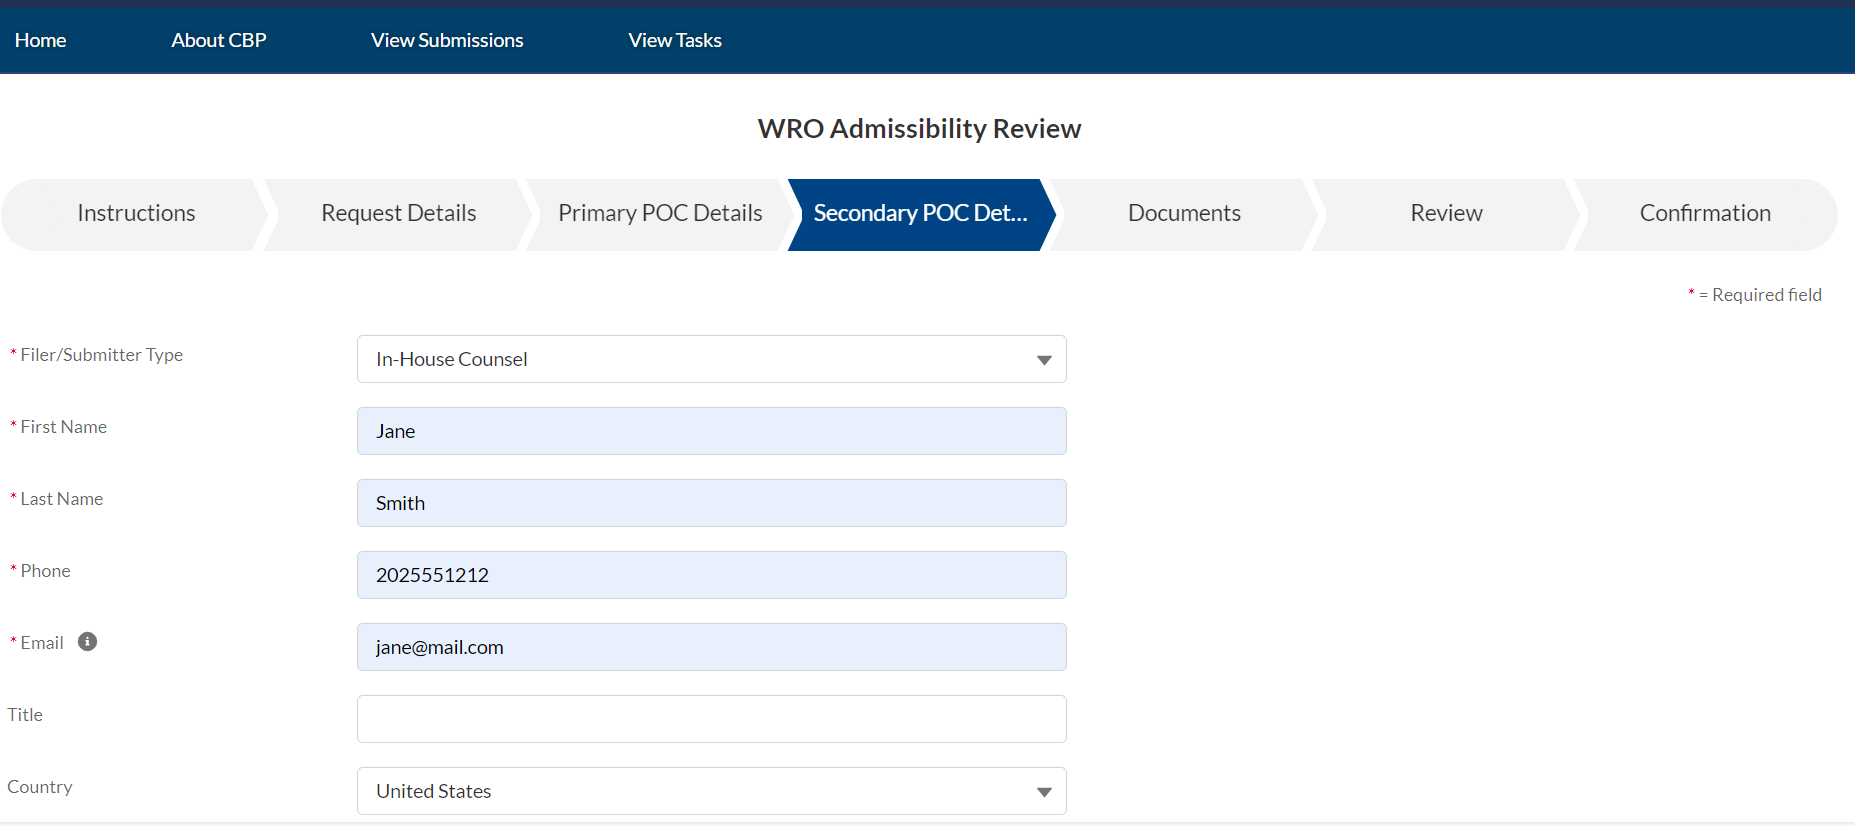
Task: Select the Confirmation step
Action: tap(1705, 214)
